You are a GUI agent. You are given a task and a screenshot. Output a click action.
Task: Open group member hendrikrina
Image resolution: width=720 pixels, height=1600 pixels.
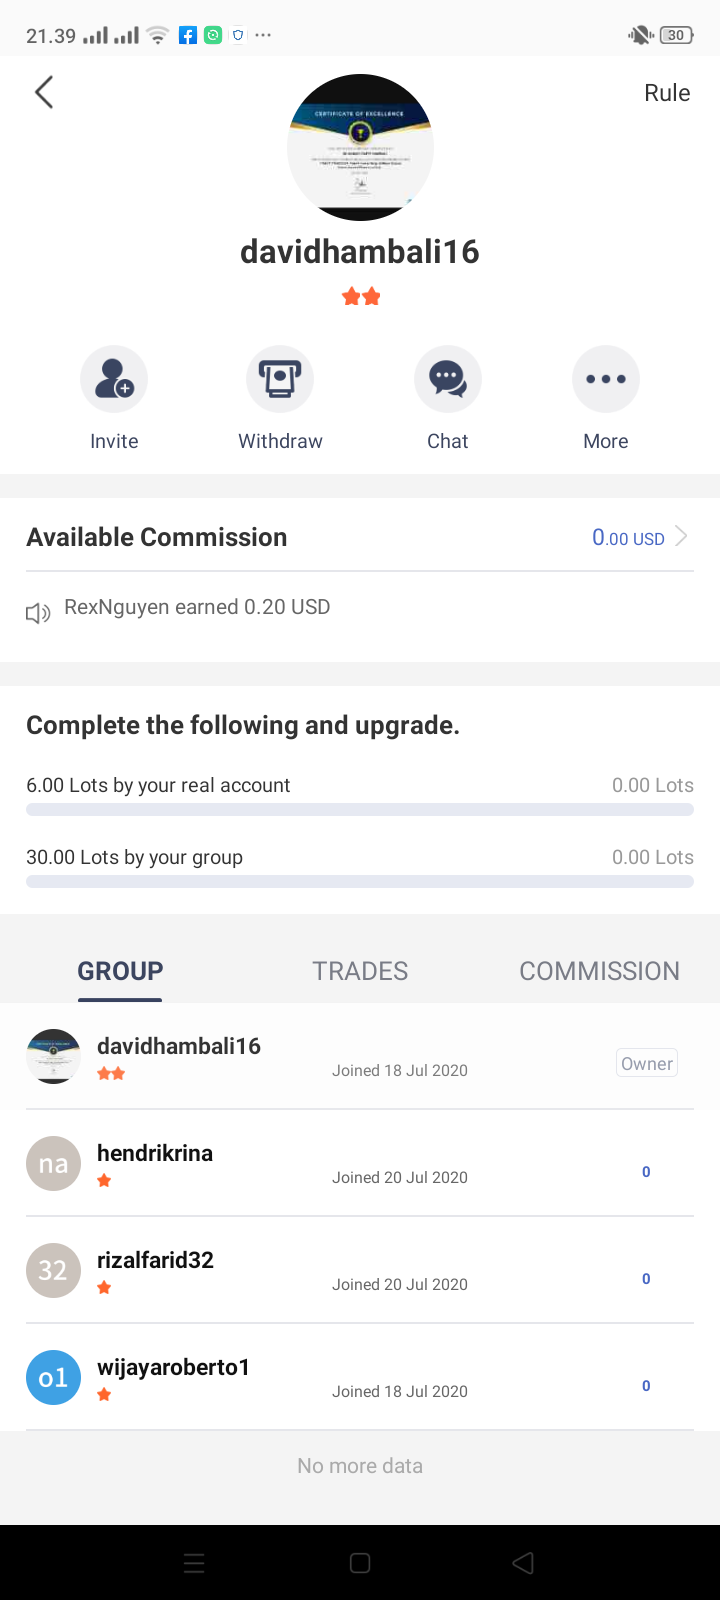click(360, 1163)
